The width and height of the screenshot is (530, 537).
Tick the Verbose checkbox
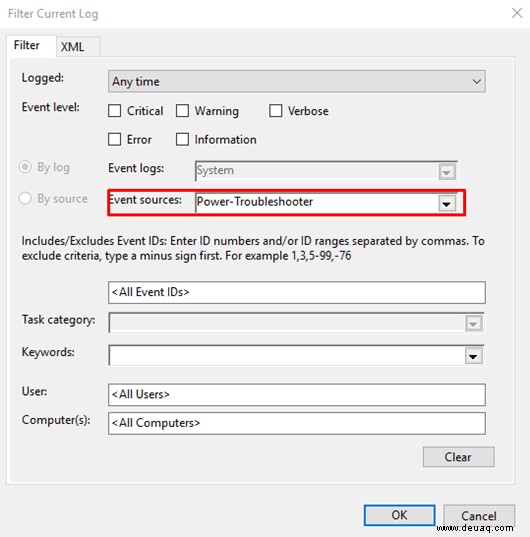click(x=276, y=111)
